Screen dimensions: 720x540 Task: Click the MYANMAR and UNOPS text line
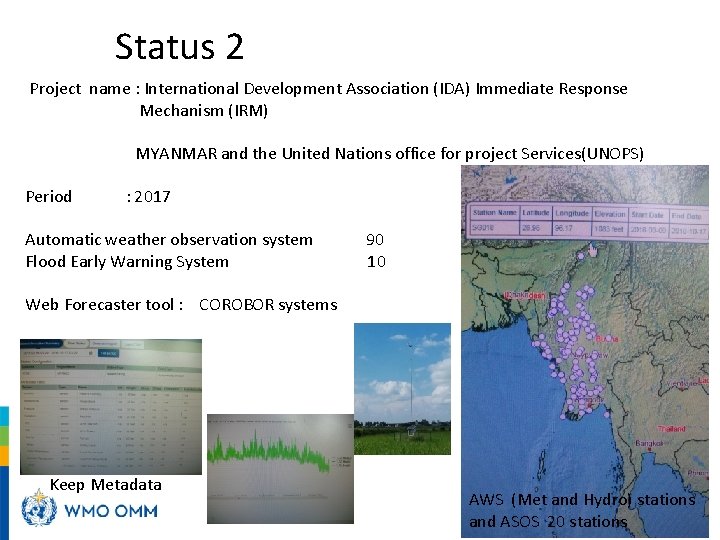pos(390,153)
